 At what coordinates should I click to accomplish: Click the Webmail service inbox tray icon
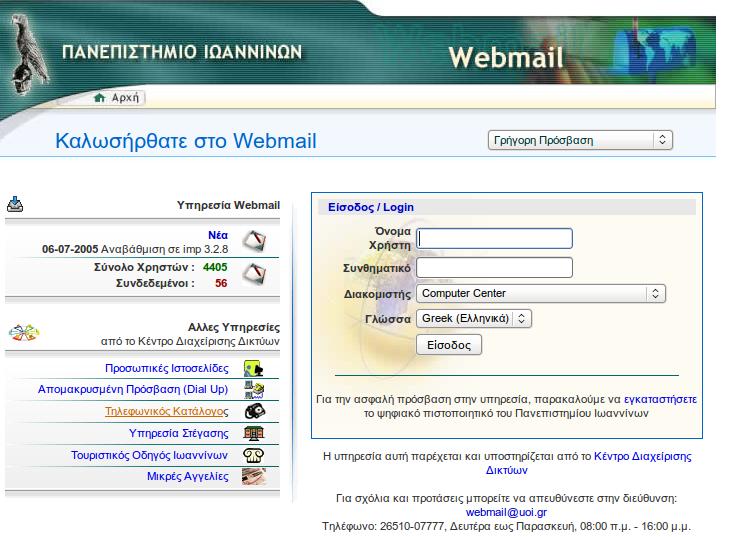[x=15, y=204]
